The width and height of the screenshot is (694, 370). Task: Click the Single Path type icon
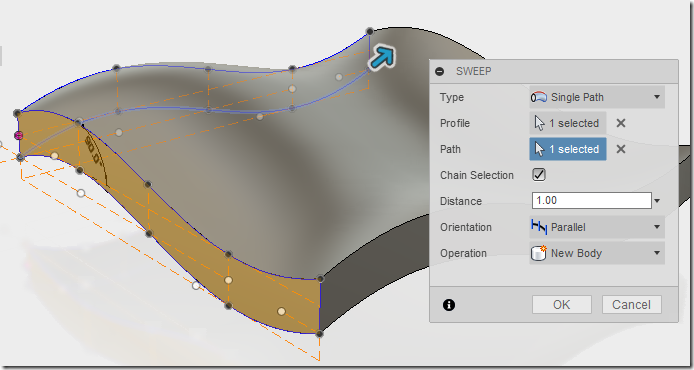coord(539,97)
